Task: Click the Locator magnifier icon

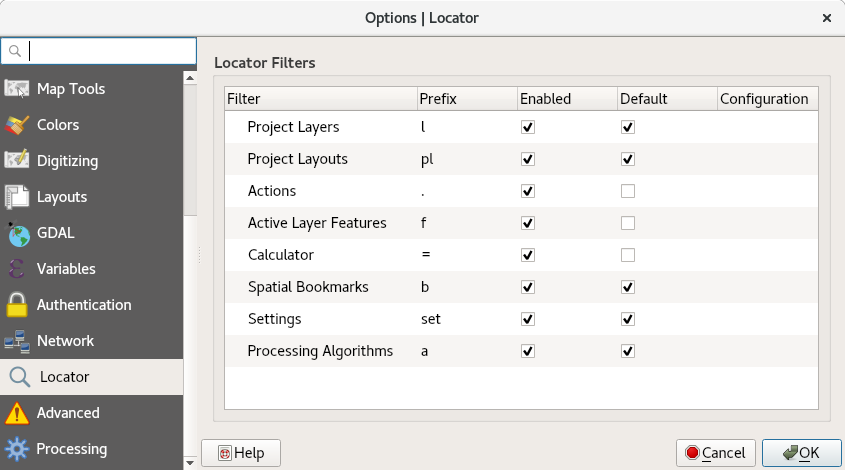Action: [x=19, y=377]
